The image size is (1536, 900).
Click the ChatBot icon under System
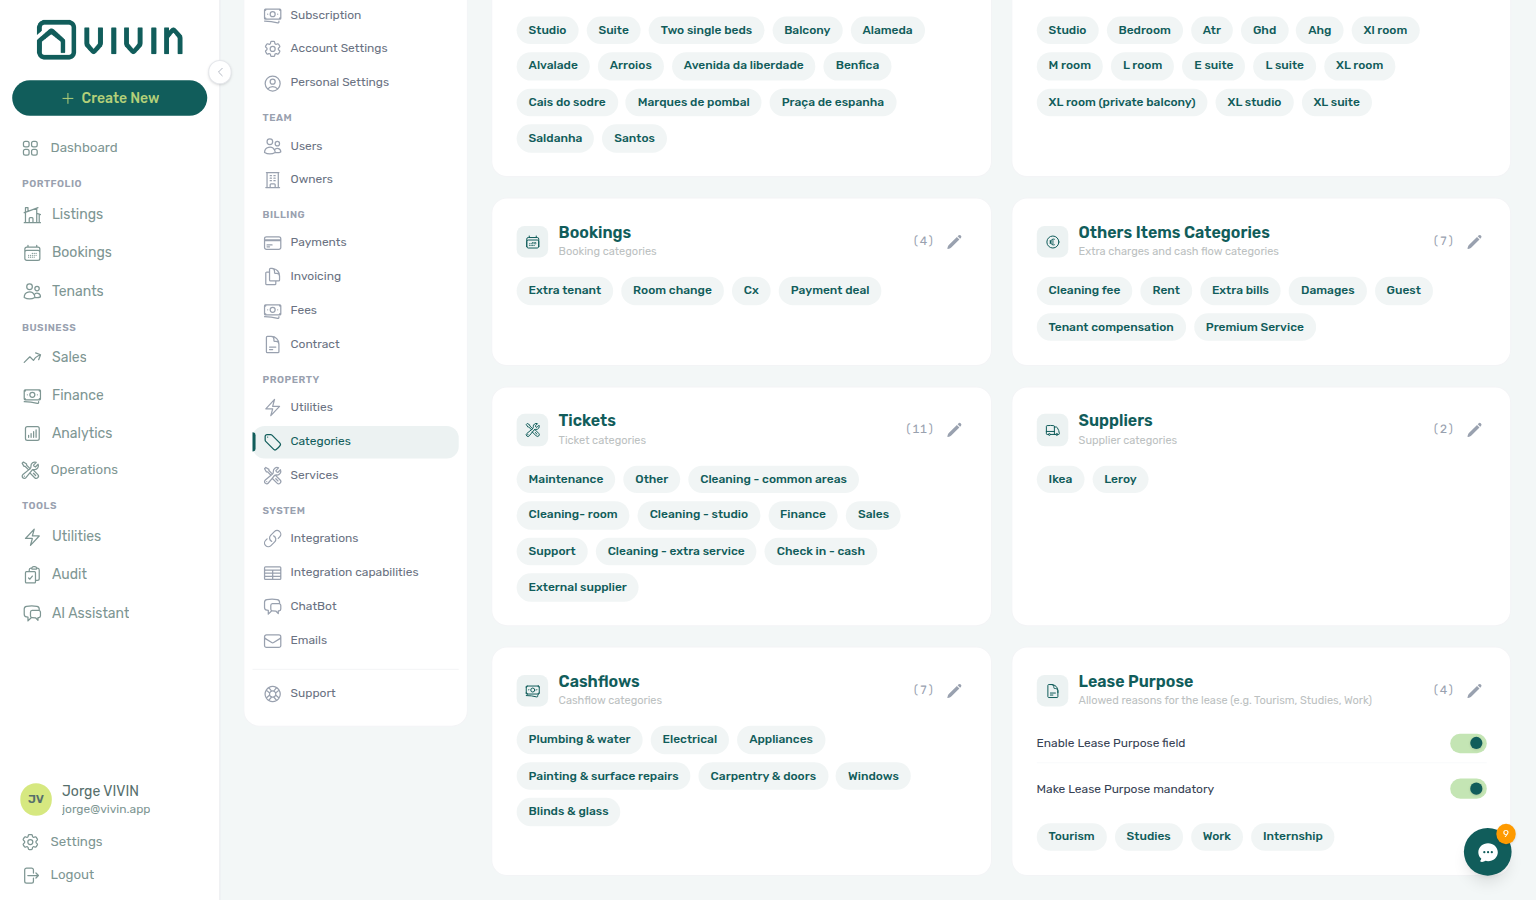pyautogui.click(x=272, y=607)
